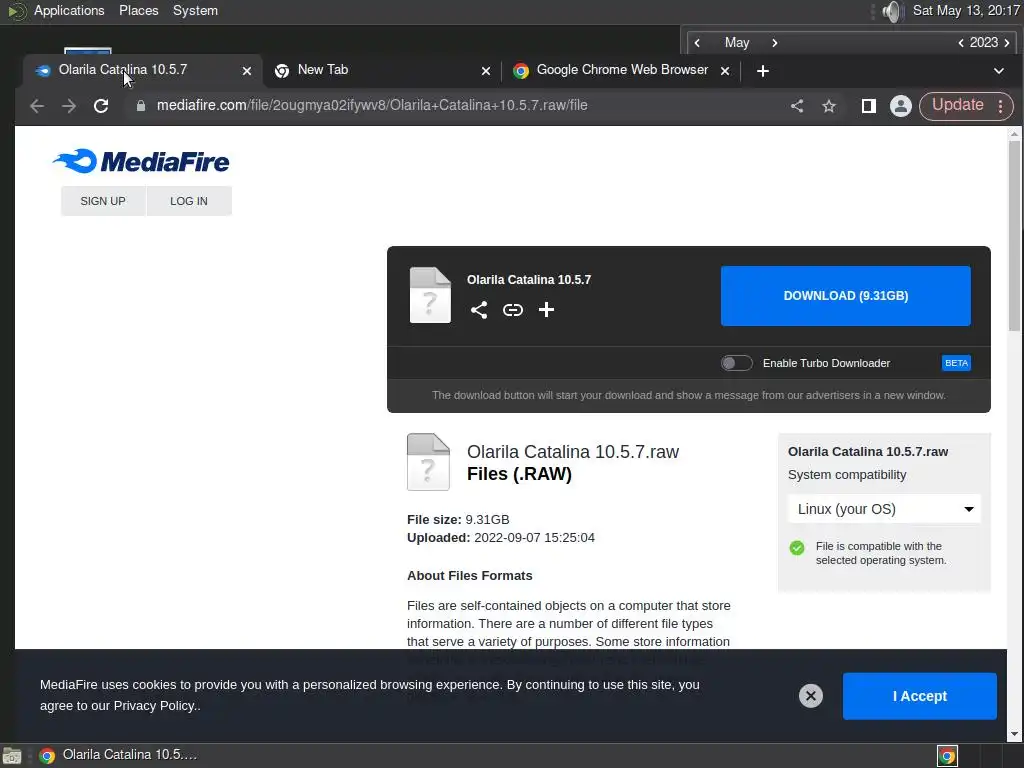The height and width of the screenshot is (768, 1024).
Task: Click the 'About Files Formats' heading
Action: [x=470, y=576]
